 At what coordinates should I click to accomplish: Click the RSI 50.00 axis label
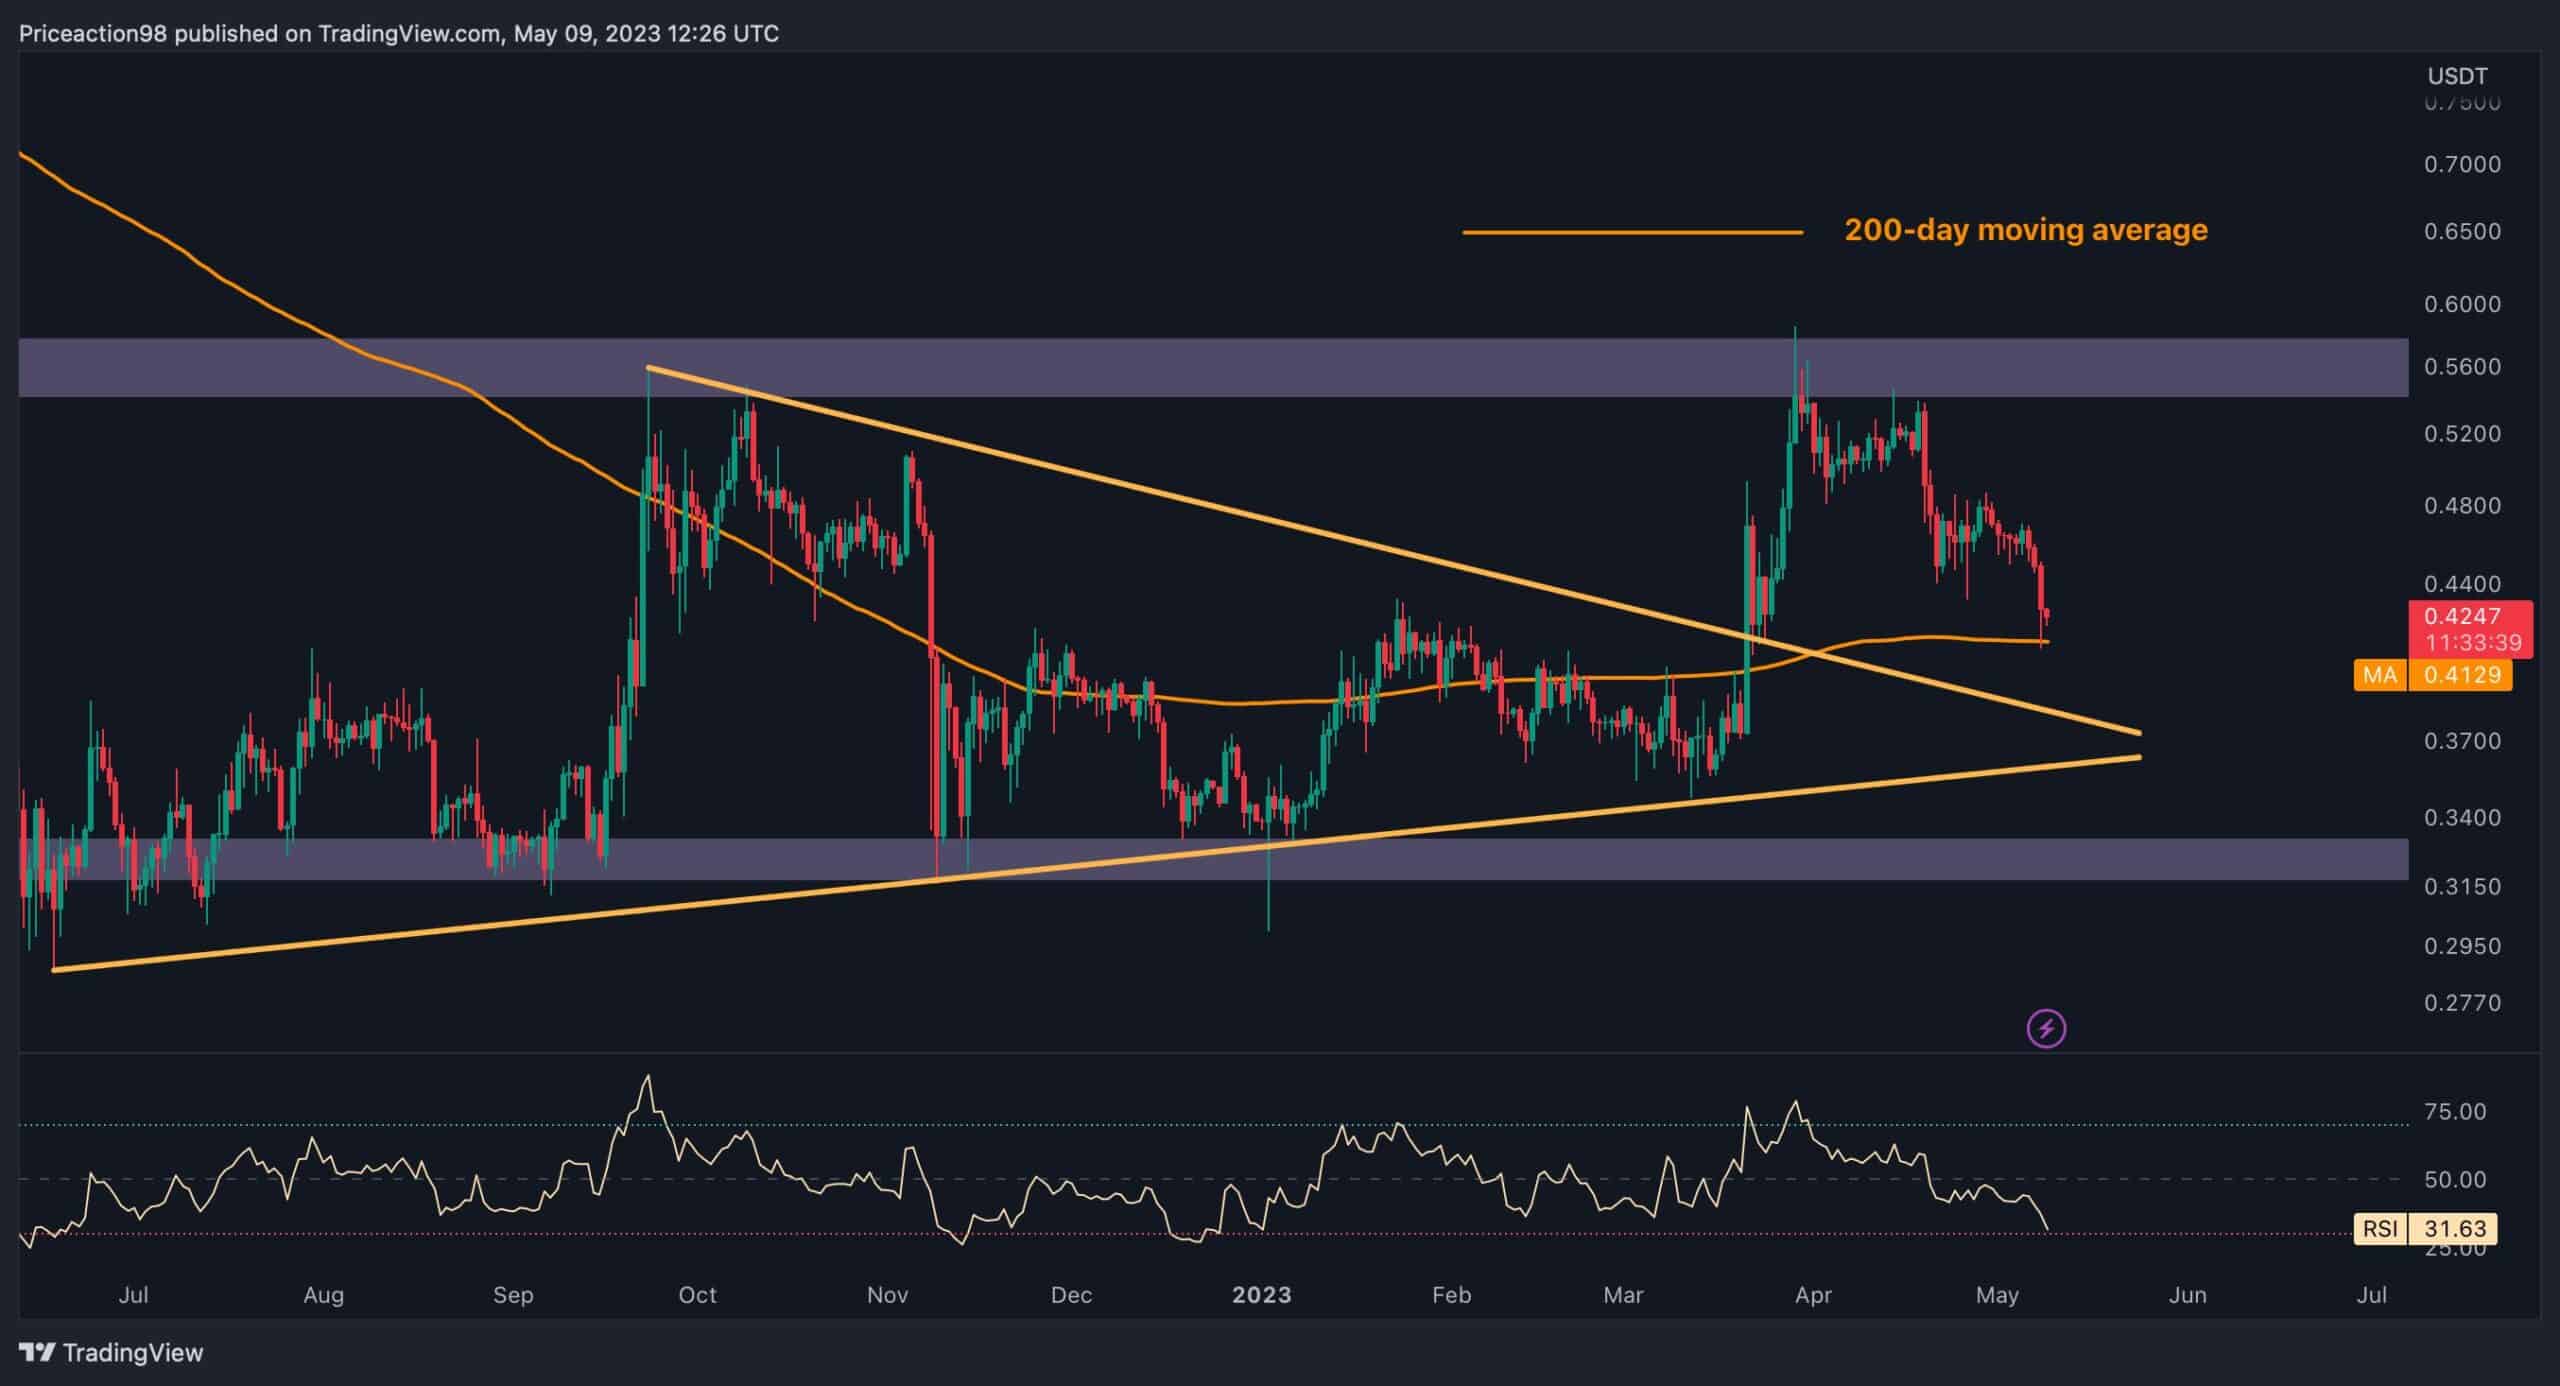(x=2455, y=1180)
